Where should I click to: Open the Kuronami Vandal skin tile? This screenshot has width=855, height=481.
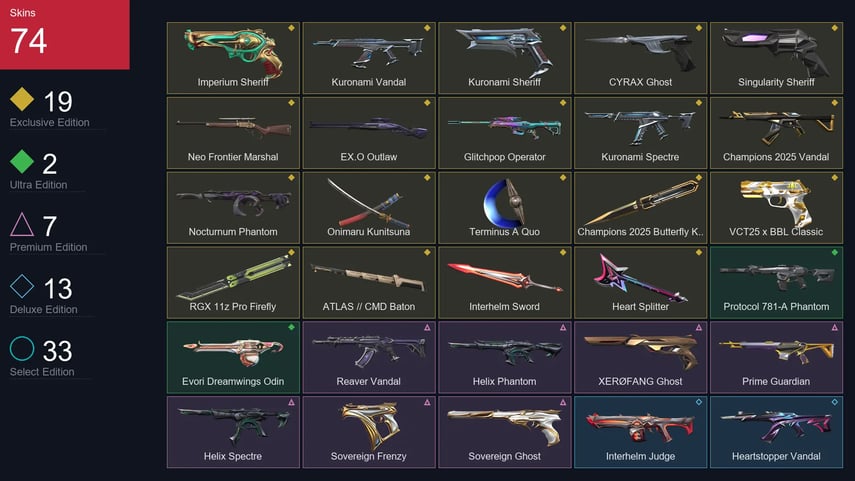coord(369,58)
